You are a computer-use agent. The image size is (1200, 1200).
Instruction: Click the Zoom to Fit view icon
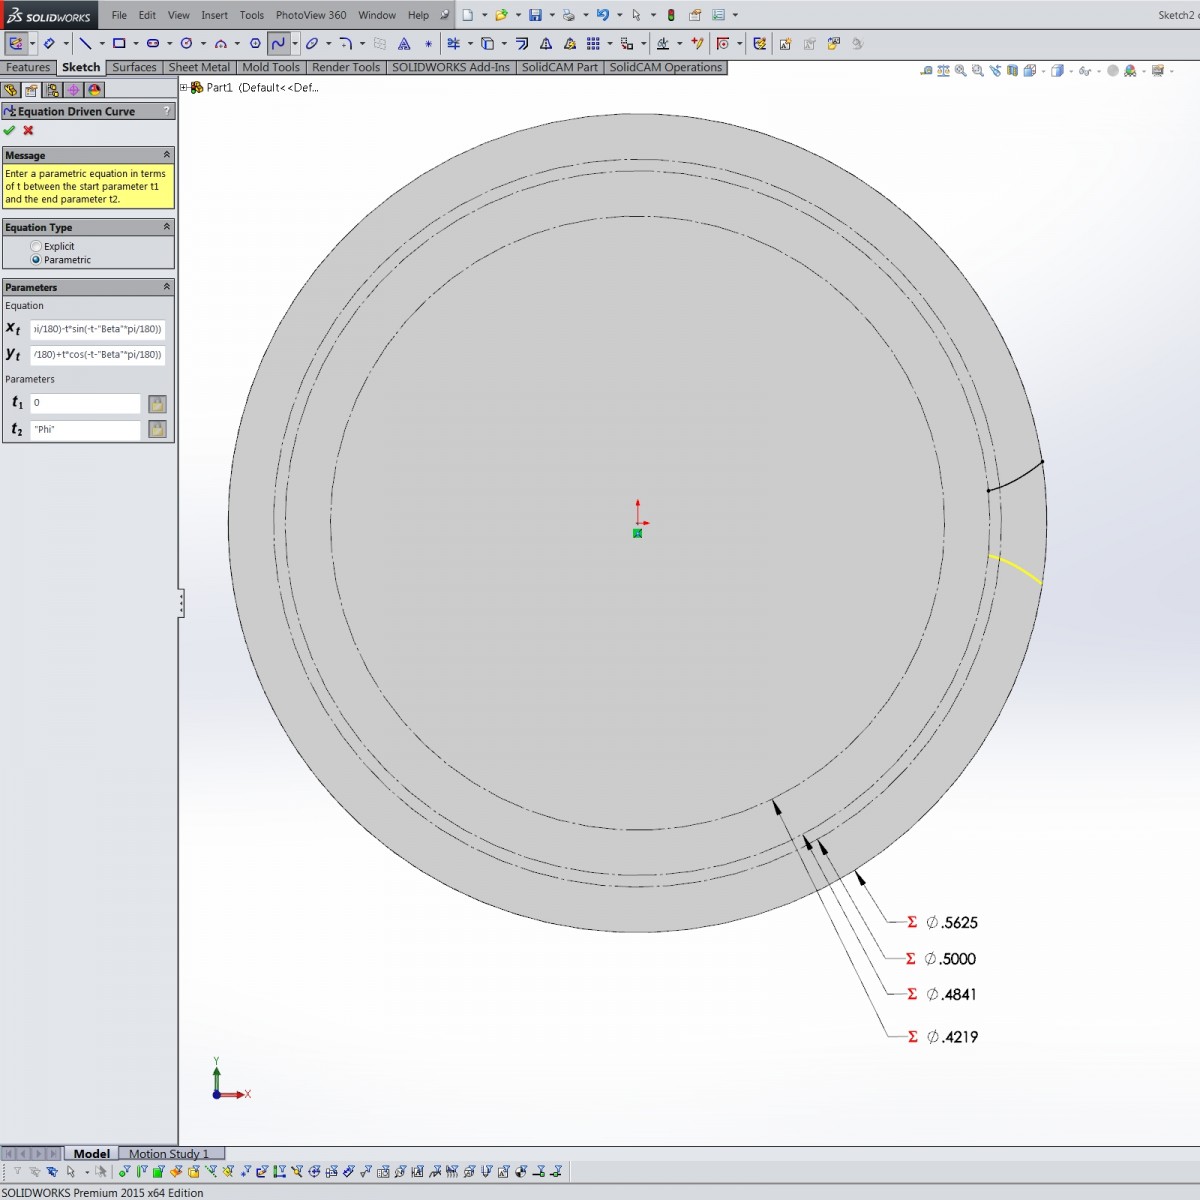point(959,71)
